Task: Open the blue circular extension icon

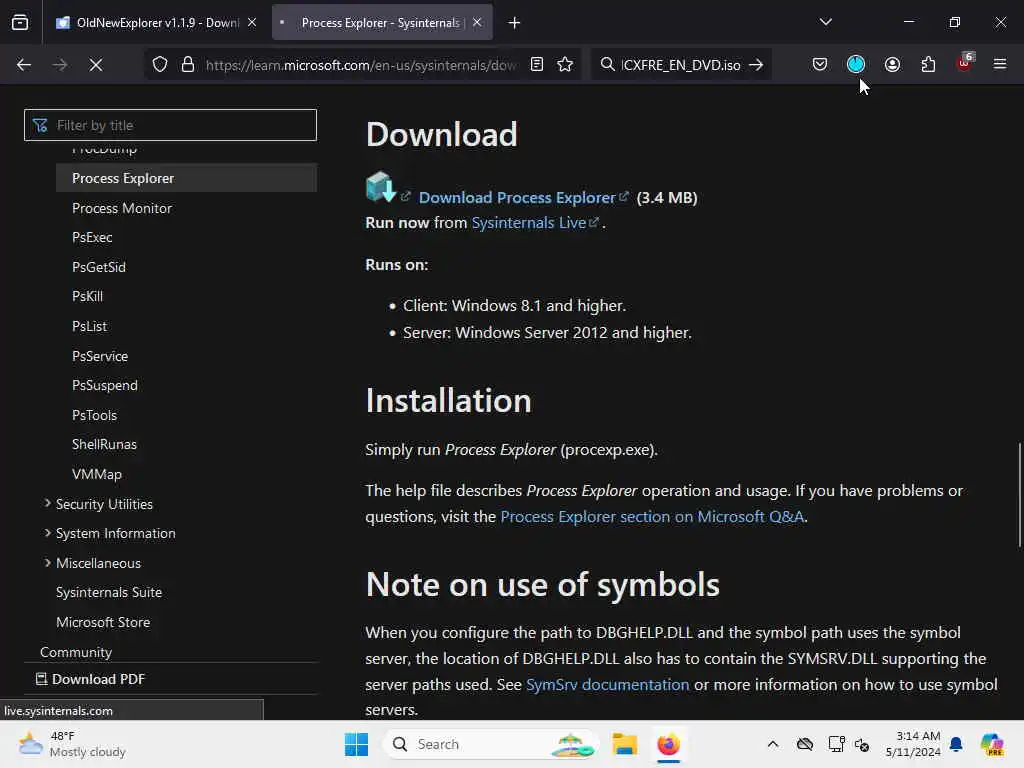Action: pos(856,64)
